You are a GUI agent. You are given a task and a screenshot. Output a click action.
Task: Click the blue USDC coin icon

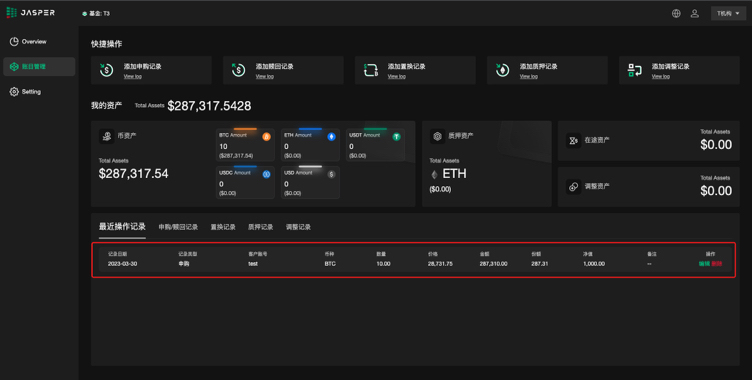click(266, 174)
